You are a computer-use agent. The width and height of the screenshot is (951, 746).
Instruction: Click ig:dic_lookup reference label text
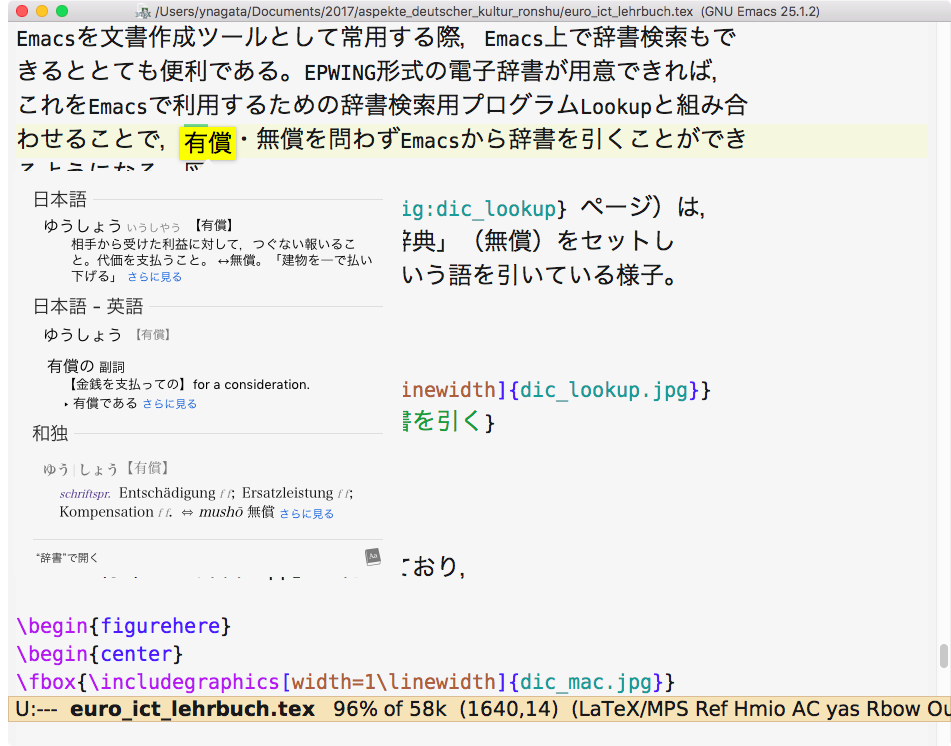click(x=479, y=209)
